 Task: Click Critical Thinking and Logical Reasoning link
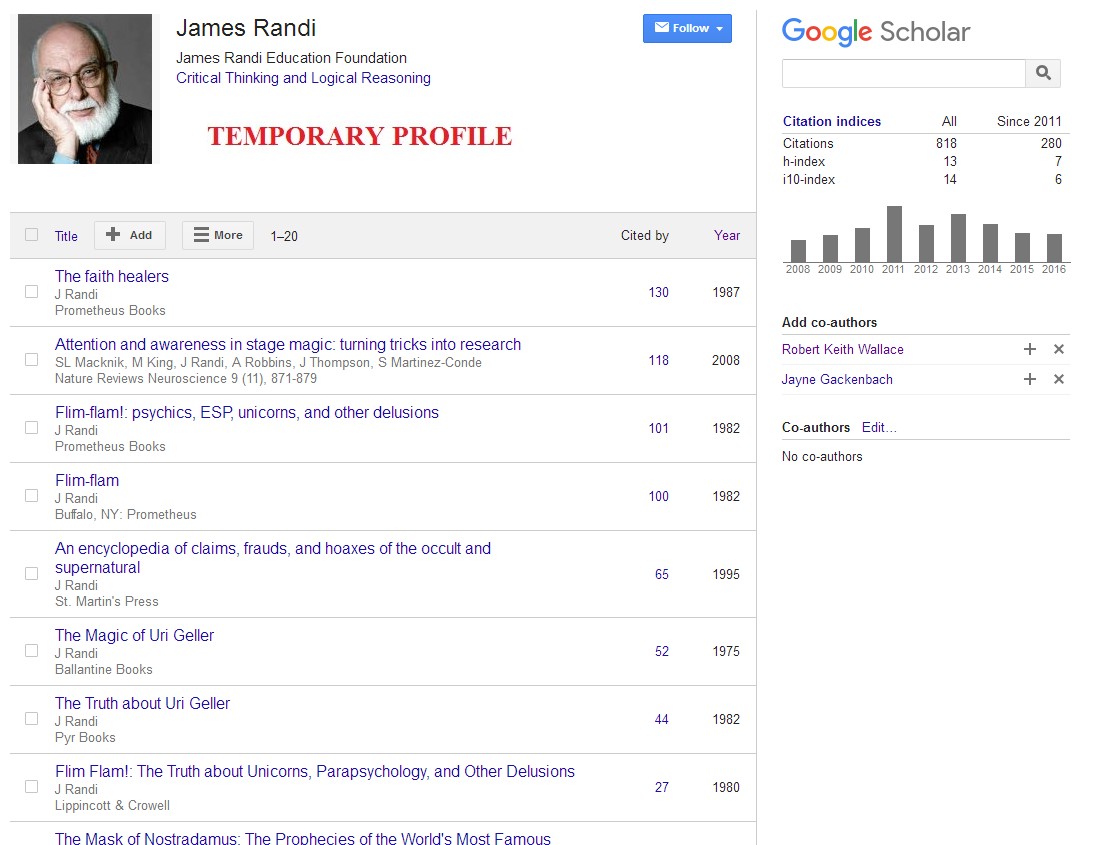pos(303,78)
